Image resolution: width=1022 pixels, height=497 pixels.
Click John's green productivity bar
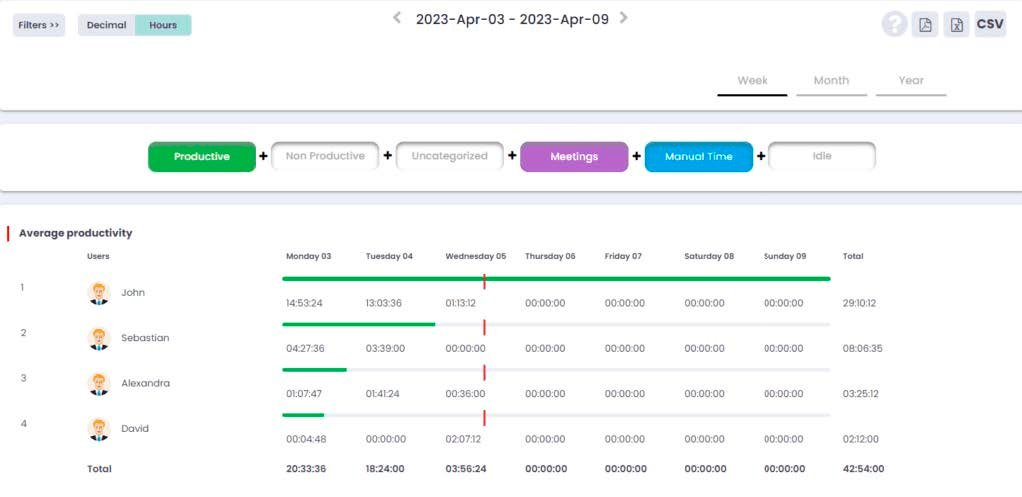point(556,279)
